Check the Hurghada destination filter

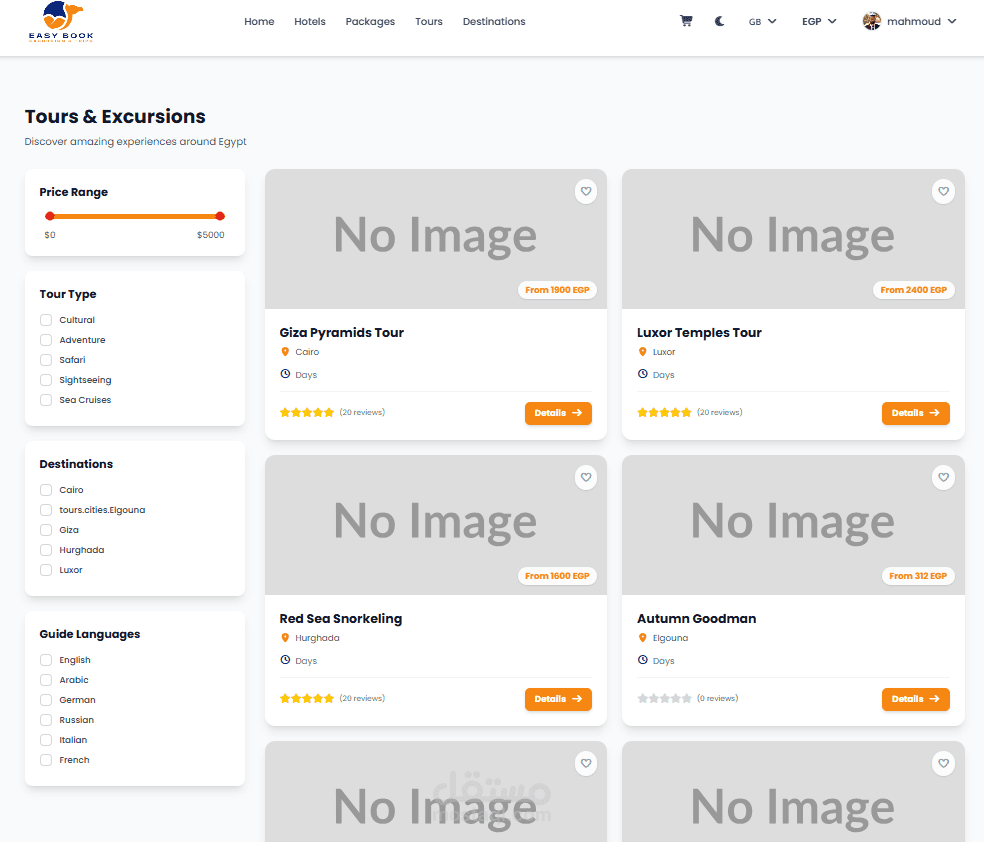coord(46,550)
